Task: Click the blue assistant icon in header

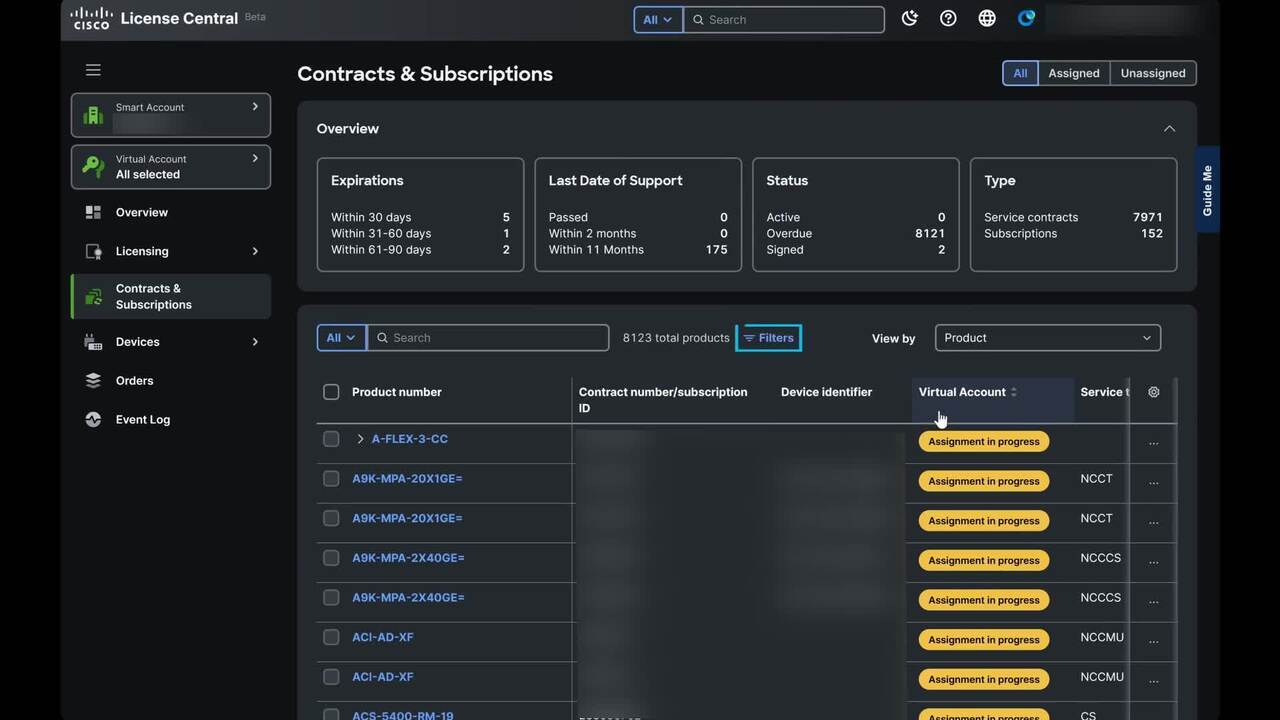Action: (x=1026, y=18)
